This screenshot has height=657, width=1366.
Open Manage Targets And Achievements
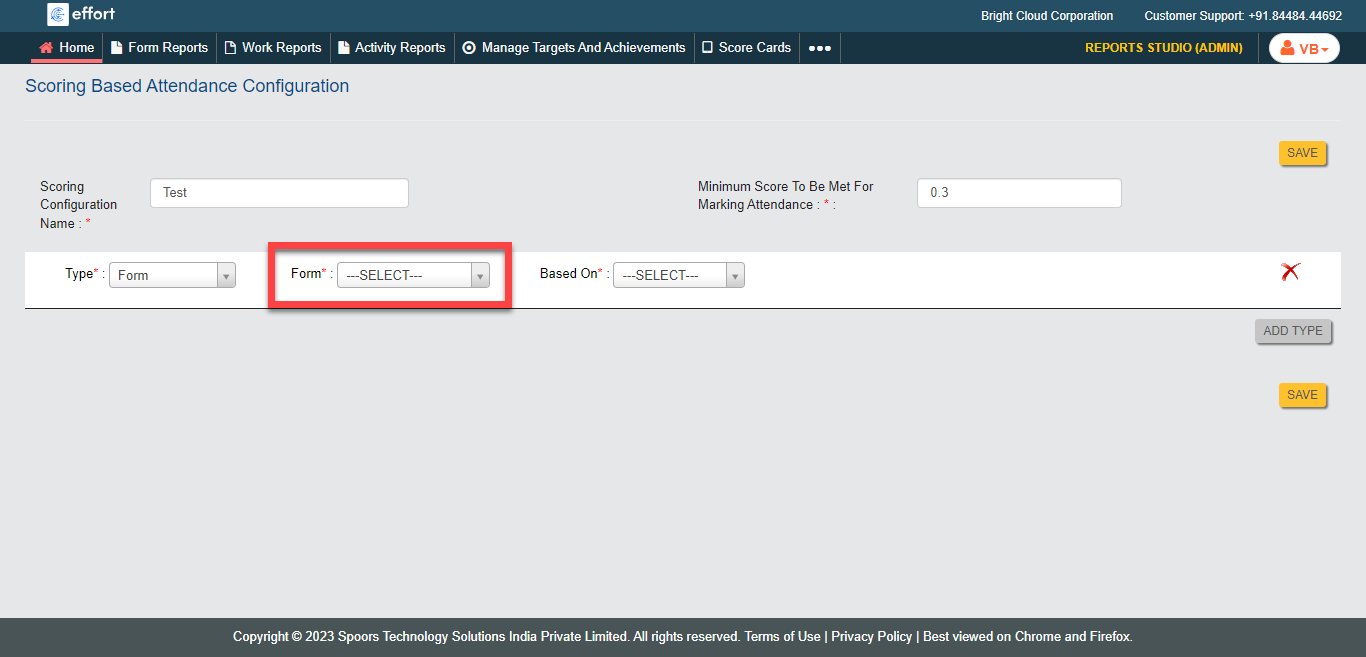point(574,47)
